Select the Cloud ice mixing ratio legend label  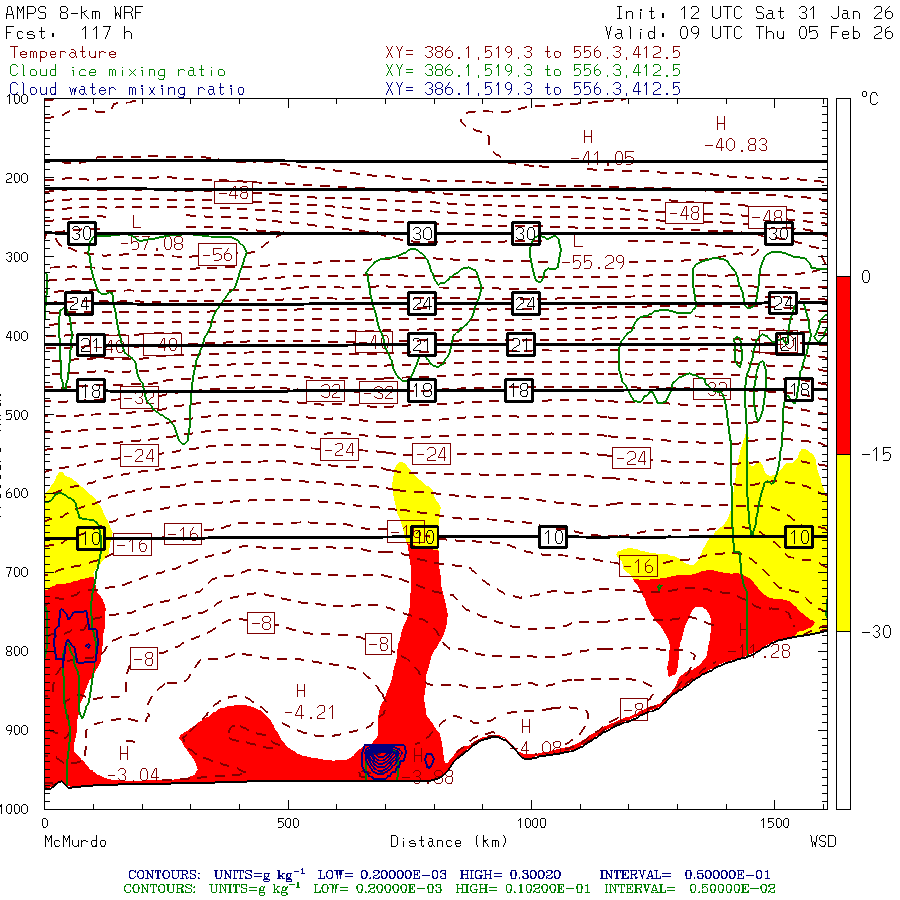(x=117, y=71)
